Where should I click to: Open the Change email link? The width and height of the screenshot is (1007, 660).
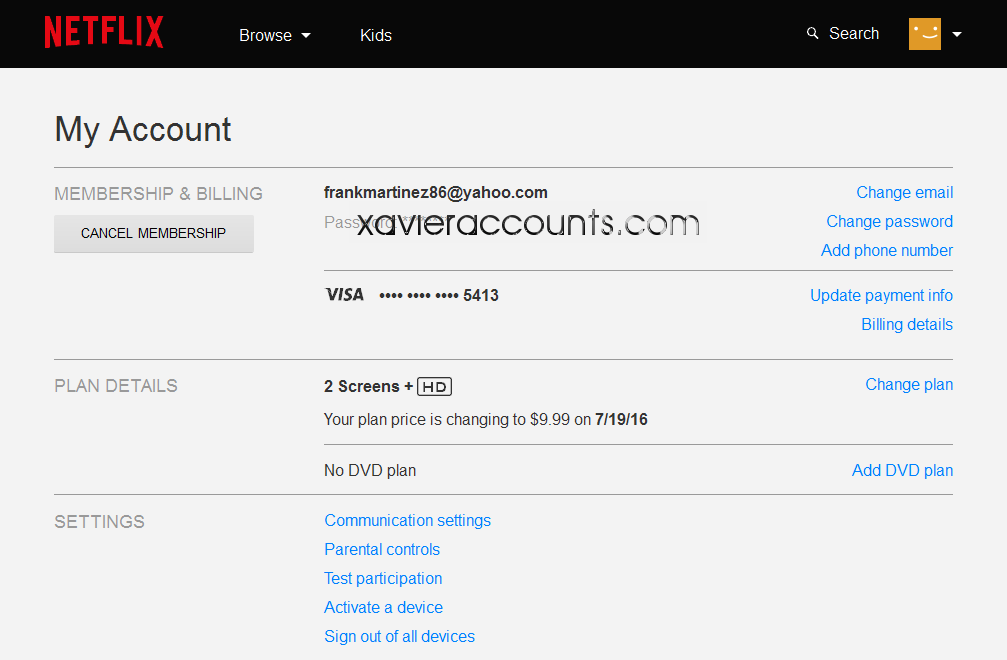904,193
